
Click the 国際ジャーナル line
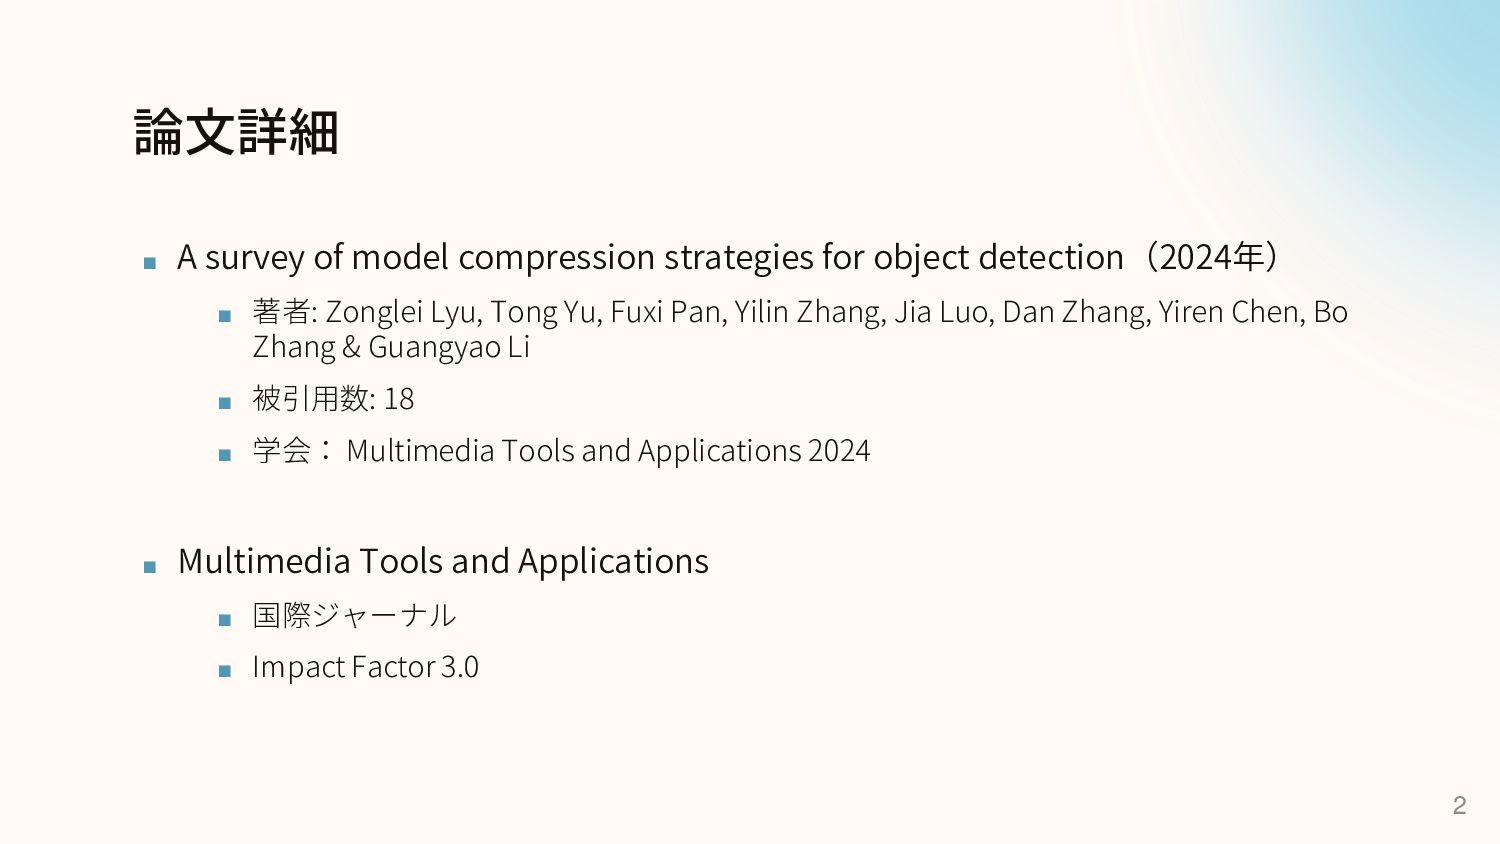[354, 615]
